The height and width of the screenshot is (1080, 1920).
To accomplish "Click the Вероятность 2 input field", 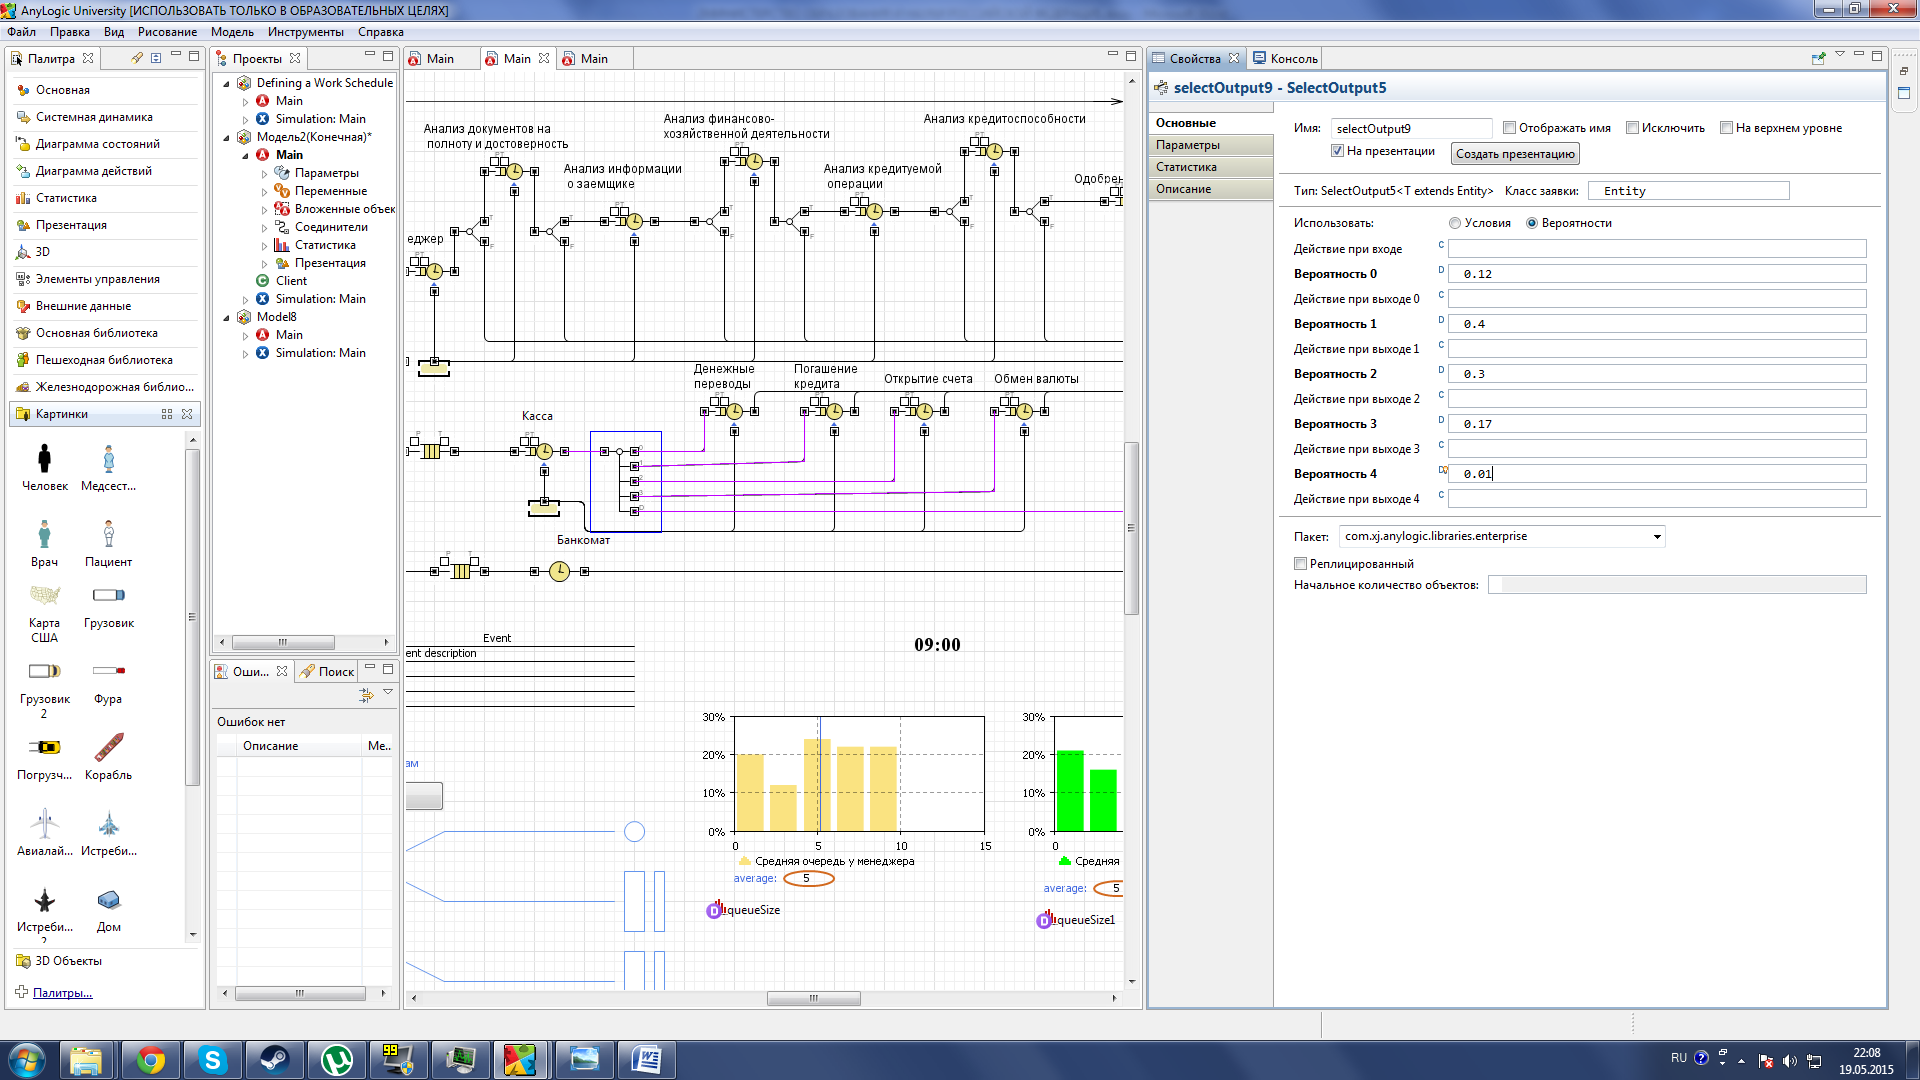I will tap(1656, 374).
